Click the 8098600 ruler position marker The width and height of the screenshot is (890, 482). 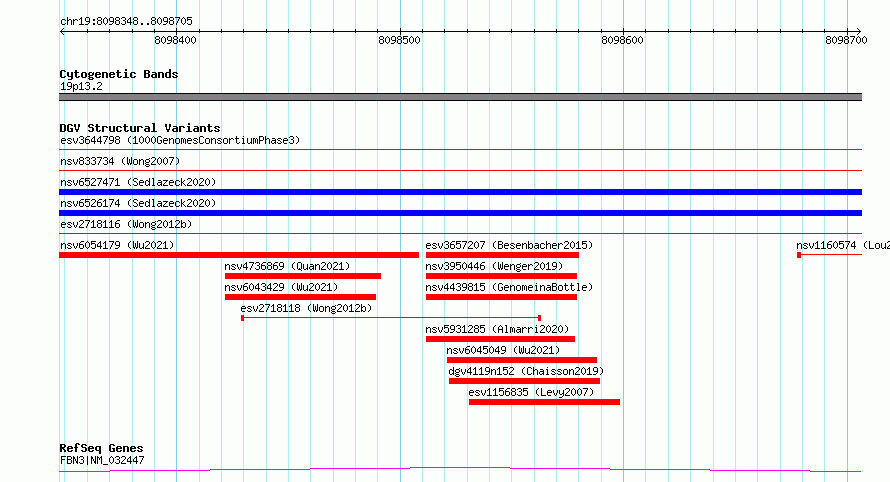623,40
